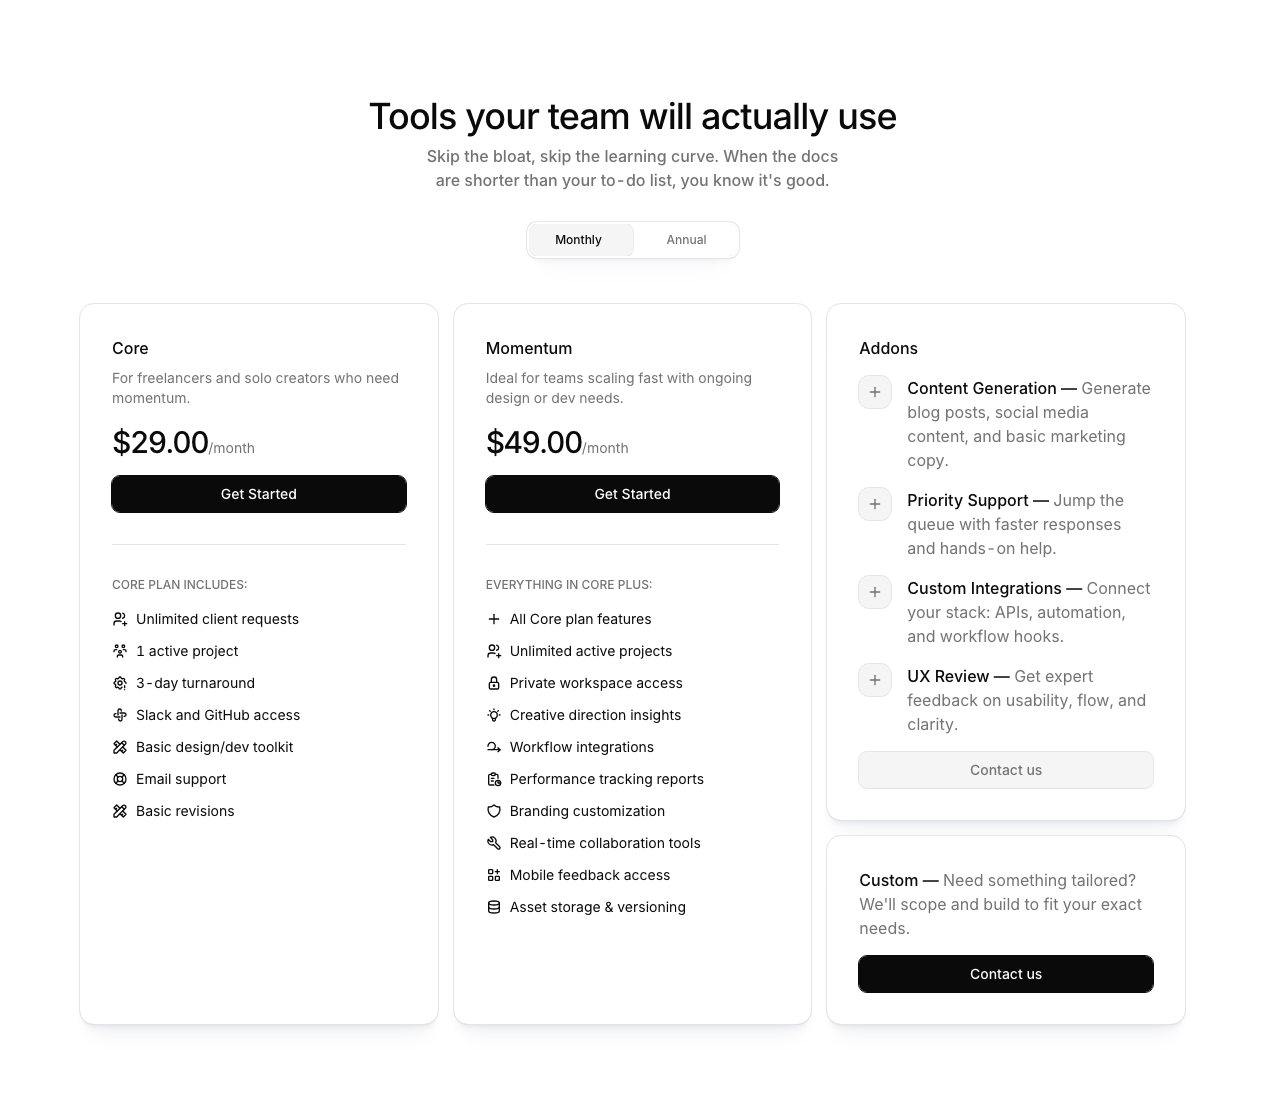
Task: Click the Tools your team will actually use heading
Action: pyautogui.click(x=632, y=117)
